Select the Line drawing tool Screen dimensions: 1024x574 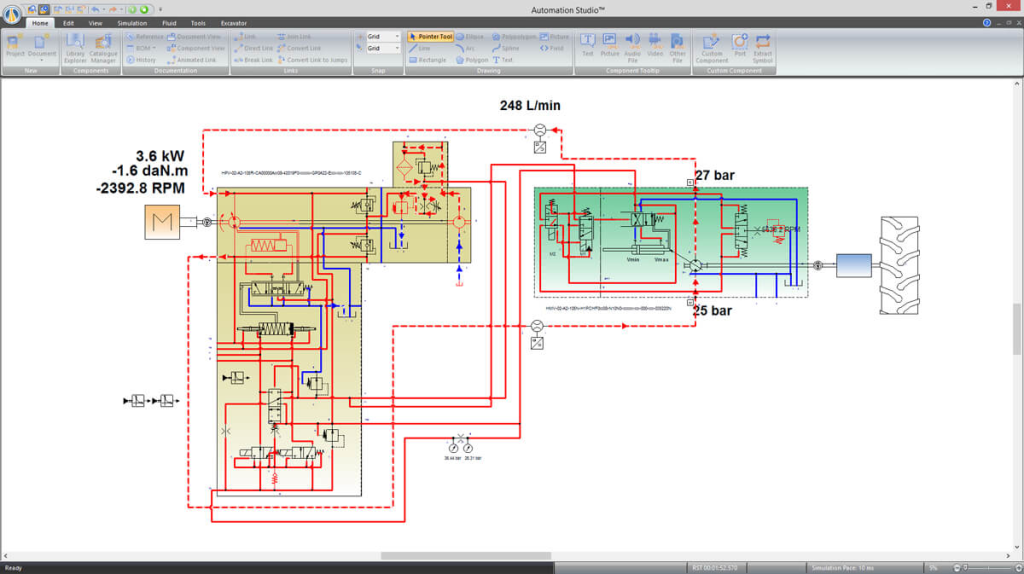pyautogui.click(x=420, y=48)
